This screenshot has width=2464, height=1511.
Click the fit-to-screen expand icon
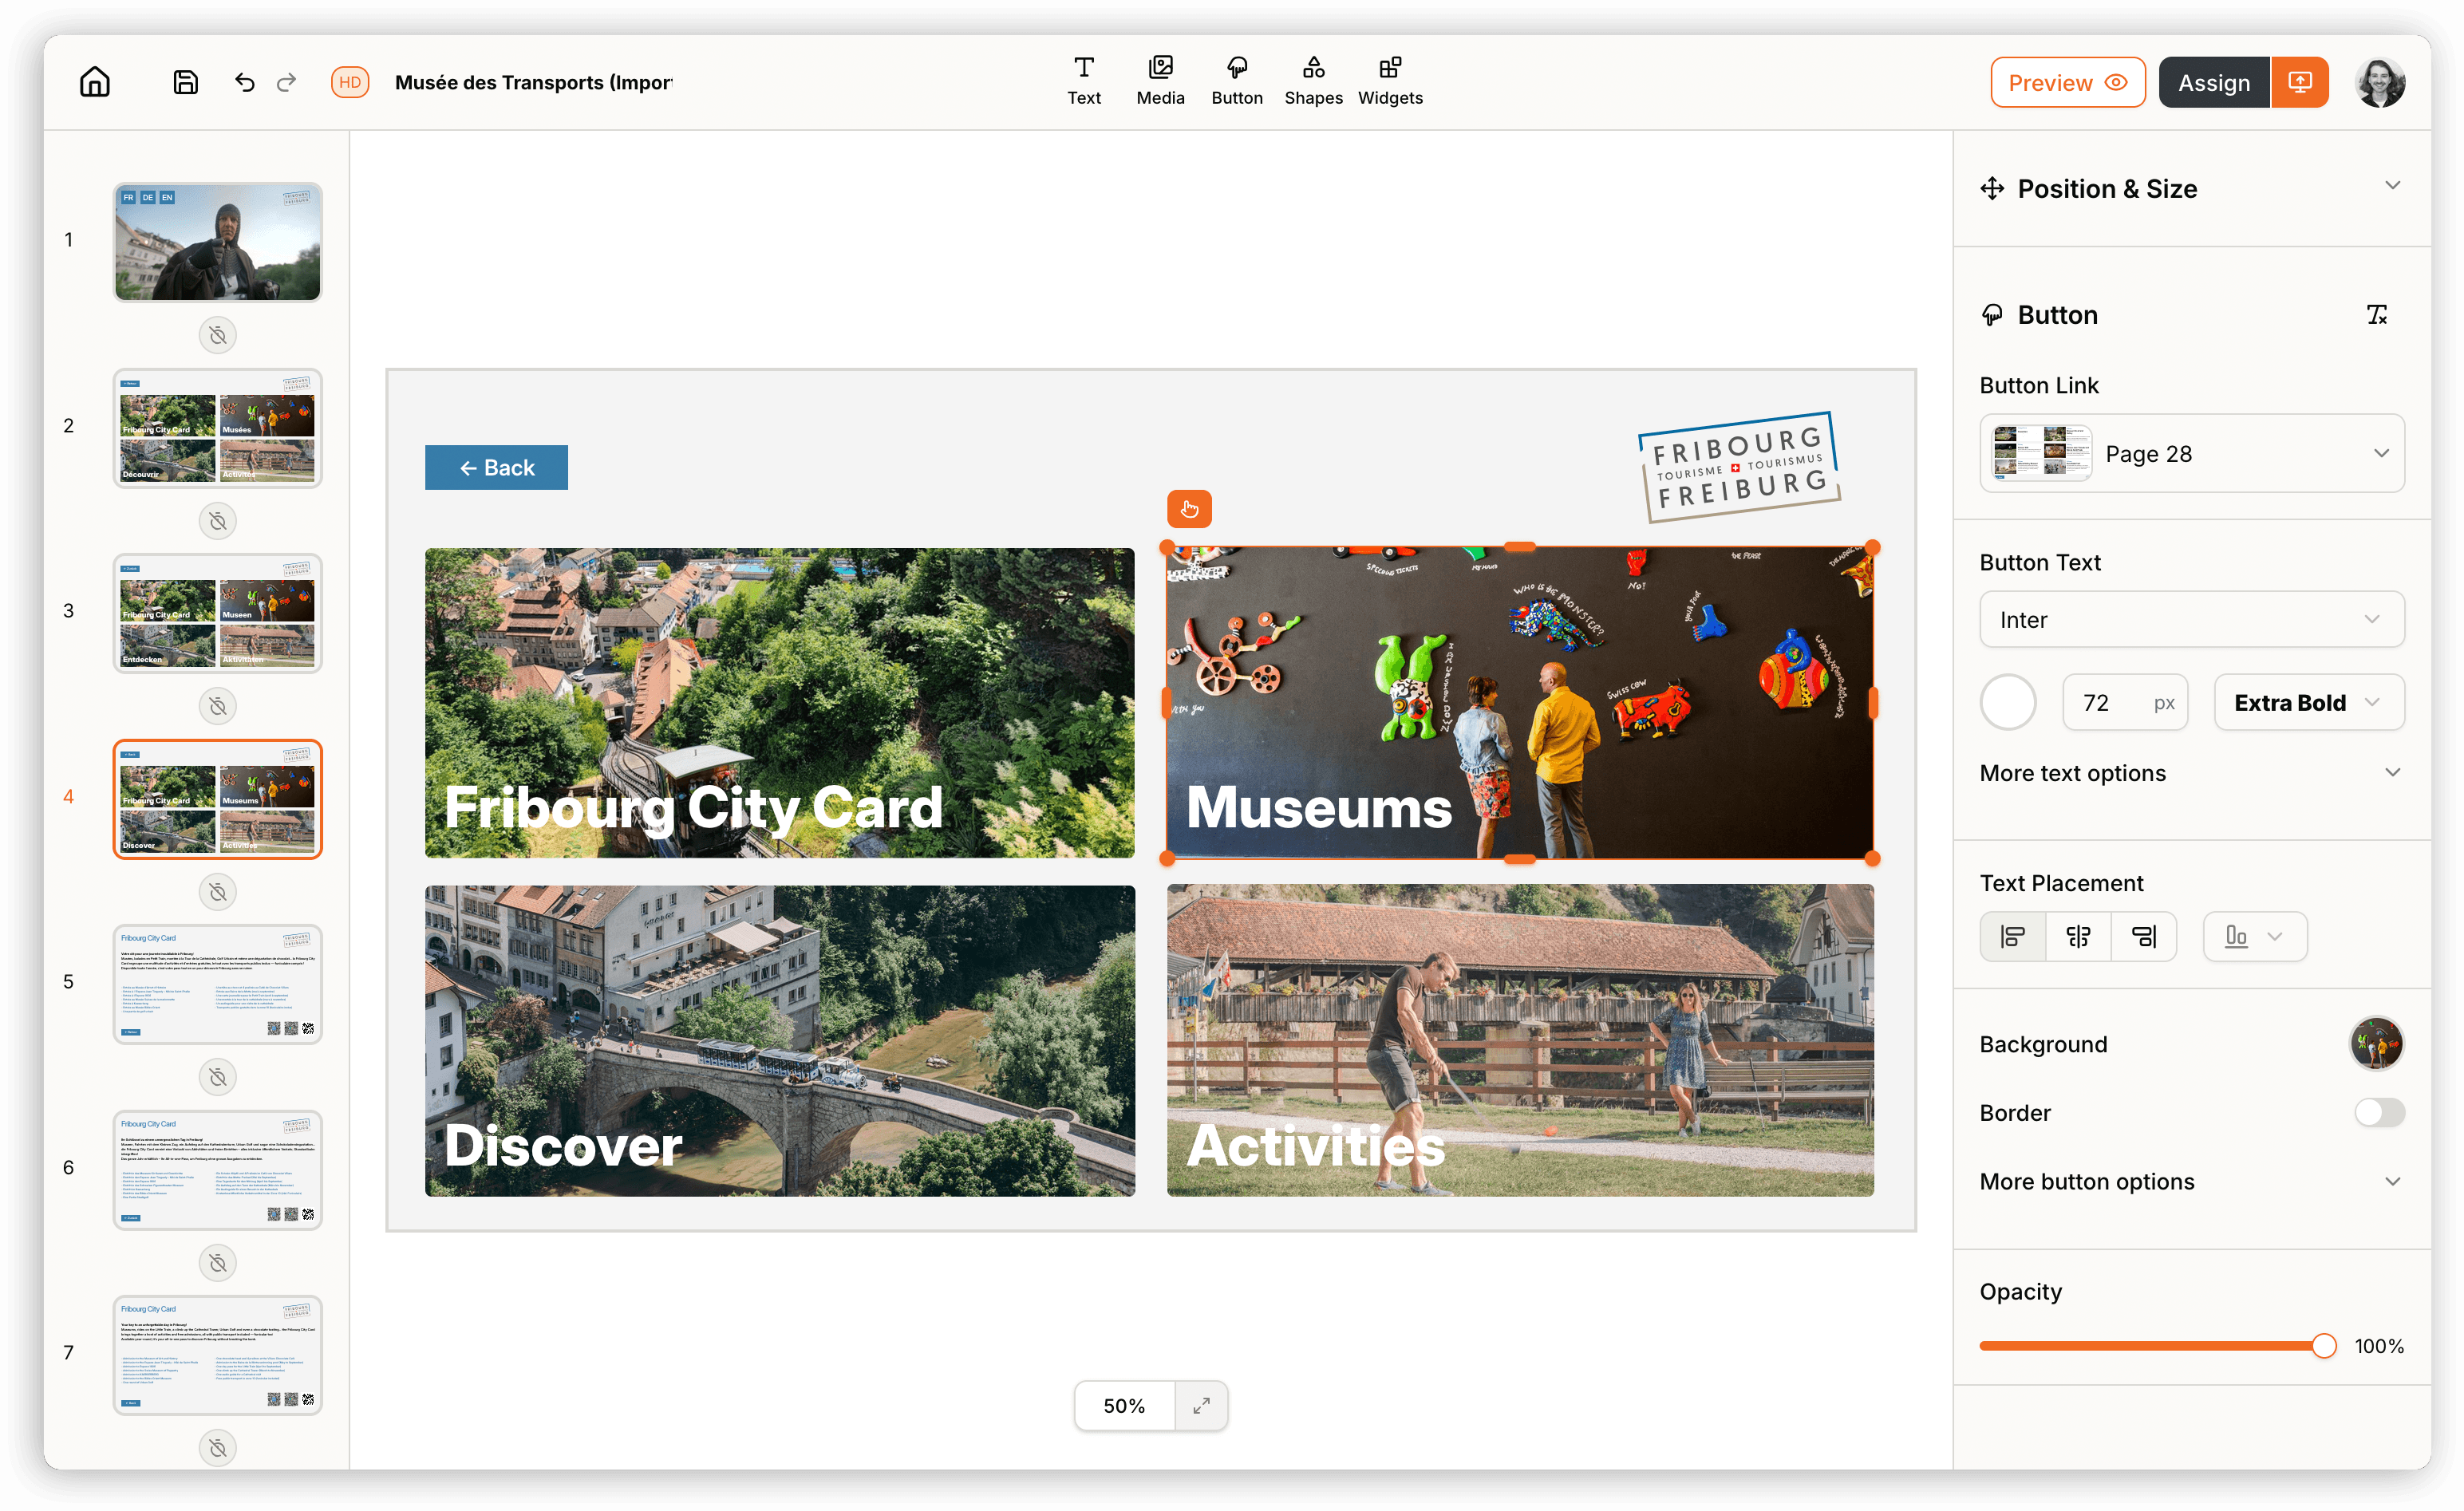click(1201, 1405)
